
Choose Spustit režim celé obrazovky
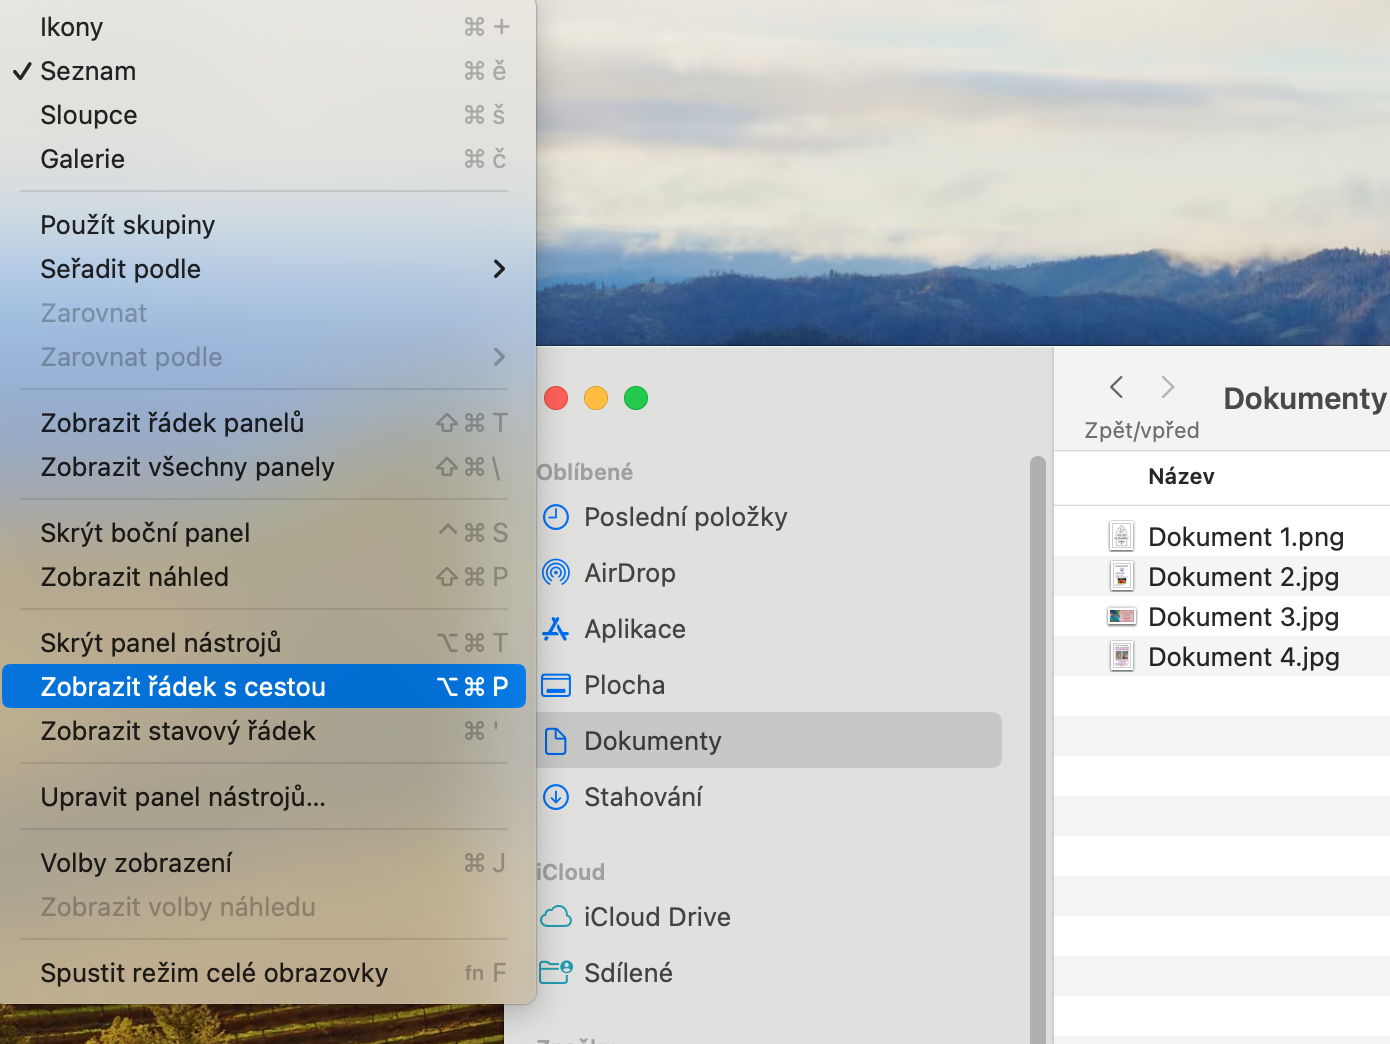[264, 973]
